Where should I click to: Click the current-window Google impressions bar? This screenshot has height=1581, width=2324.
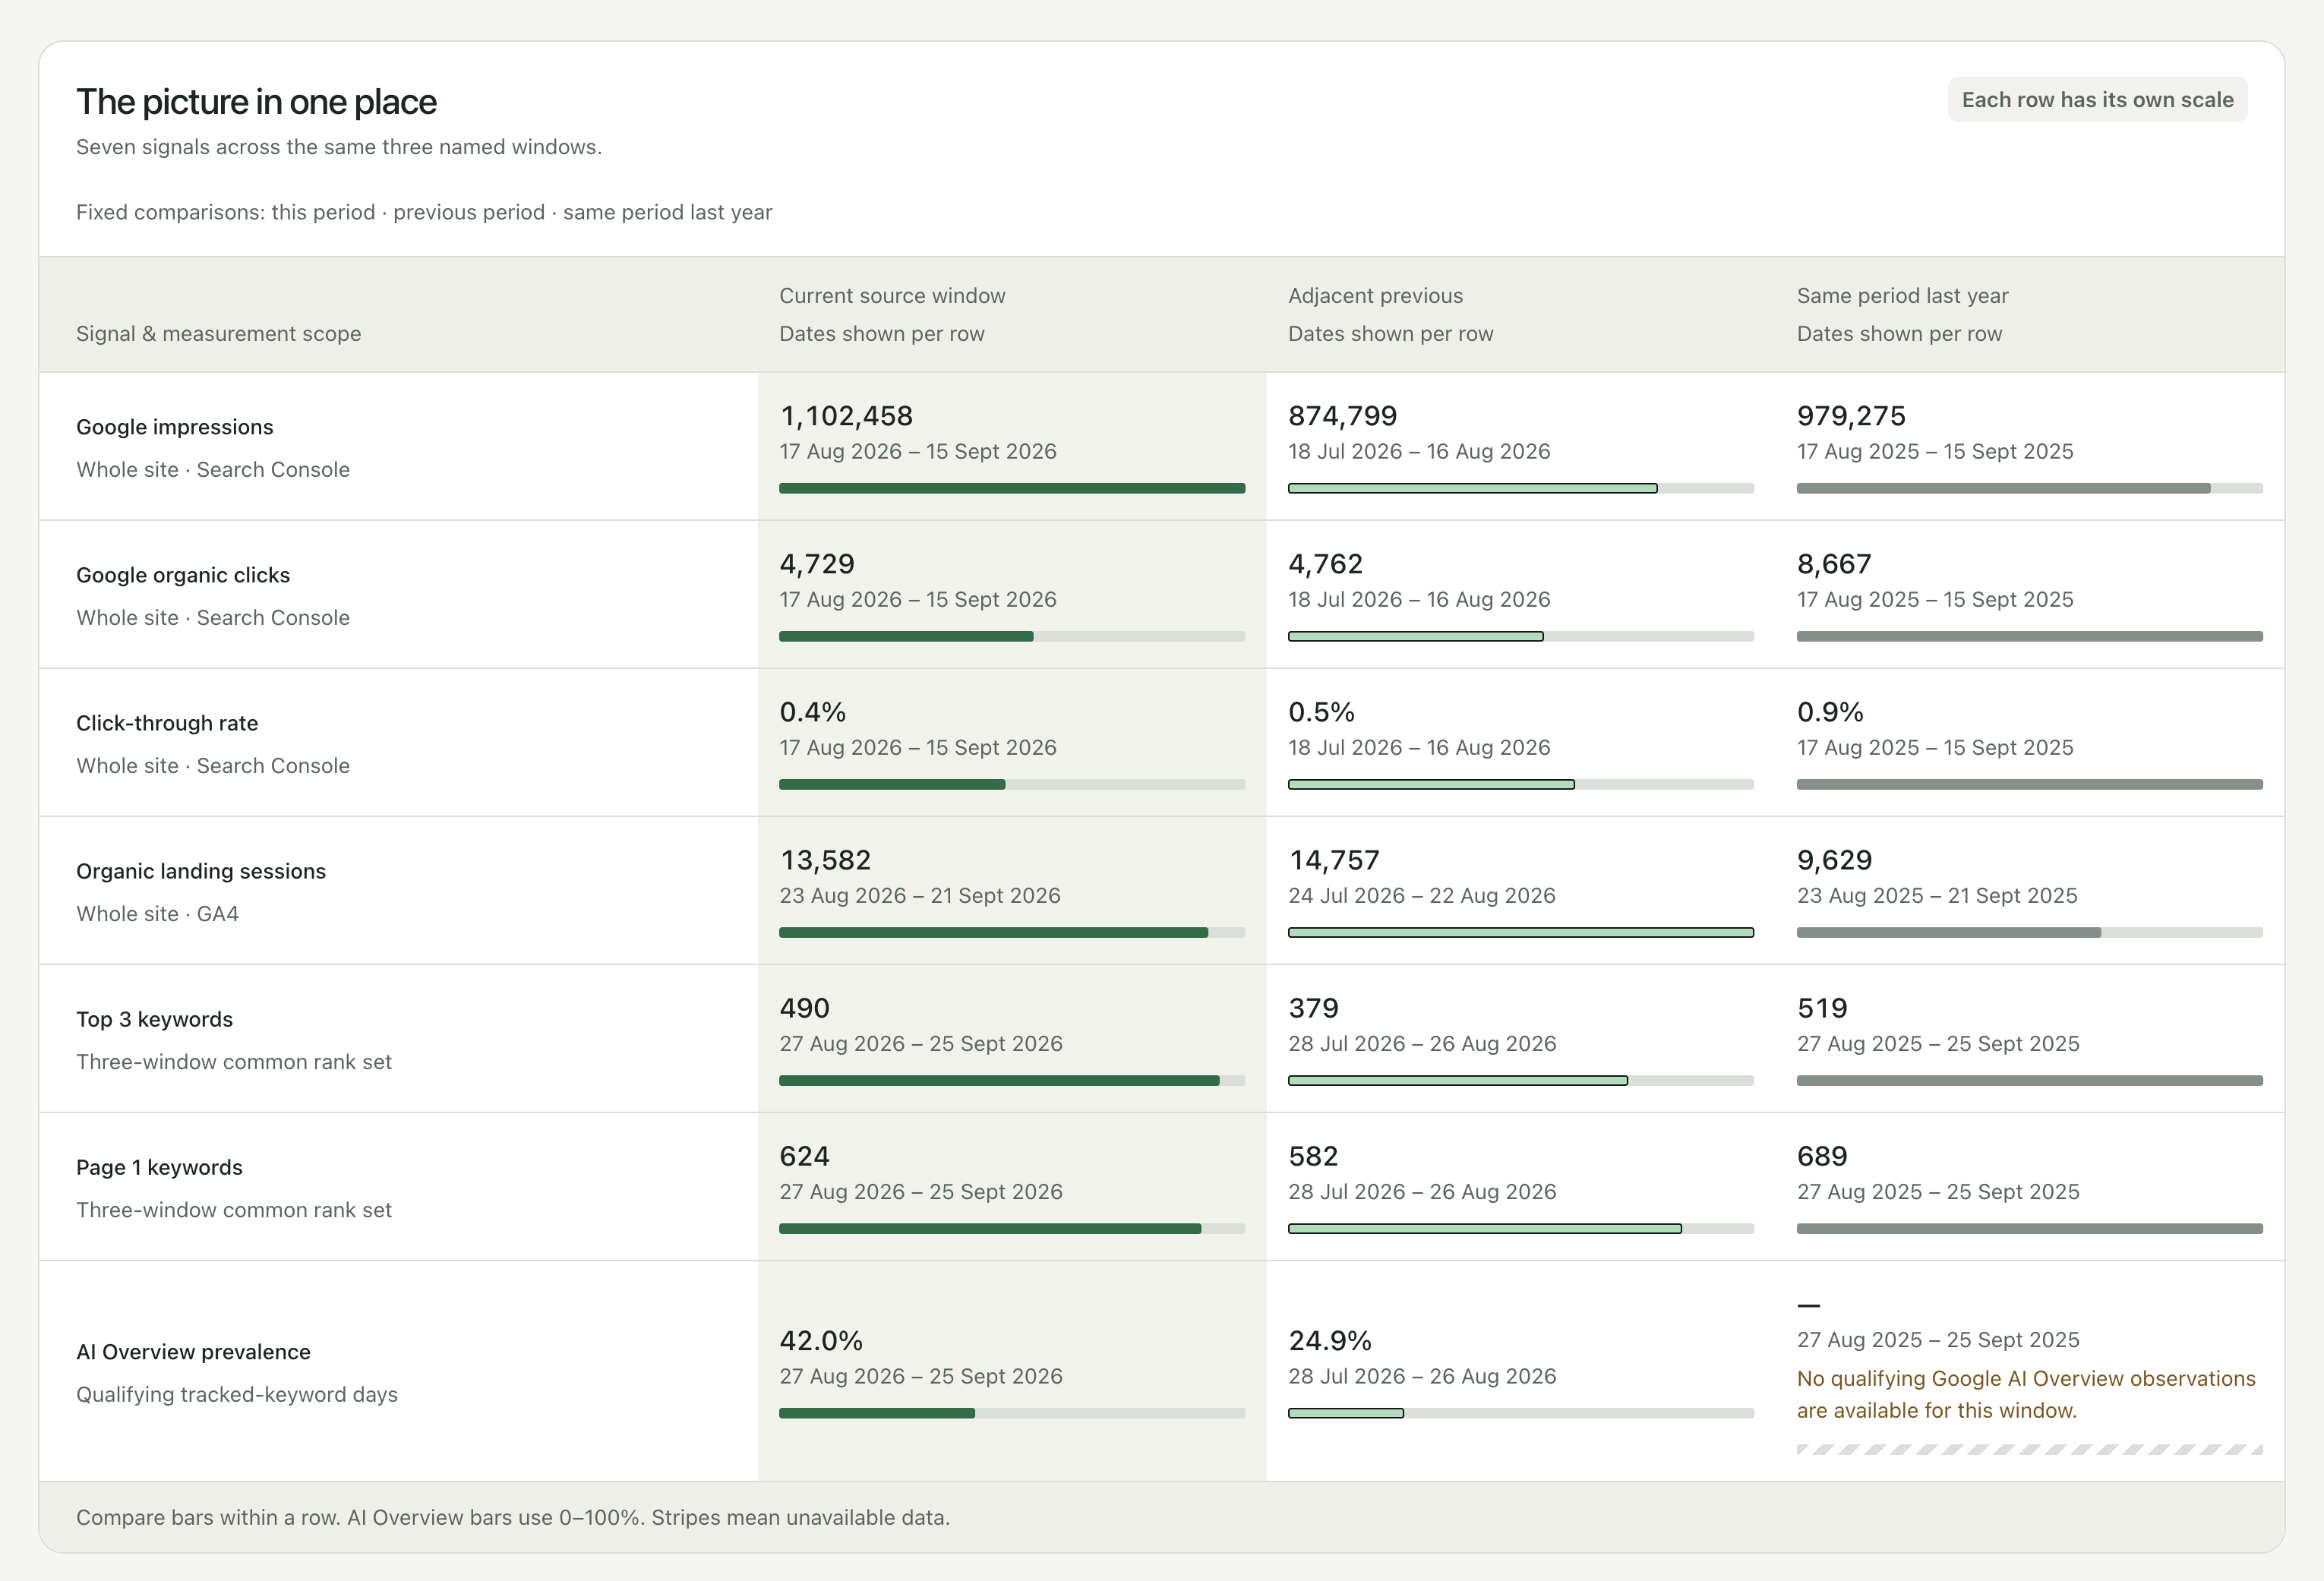[1012, 488]
